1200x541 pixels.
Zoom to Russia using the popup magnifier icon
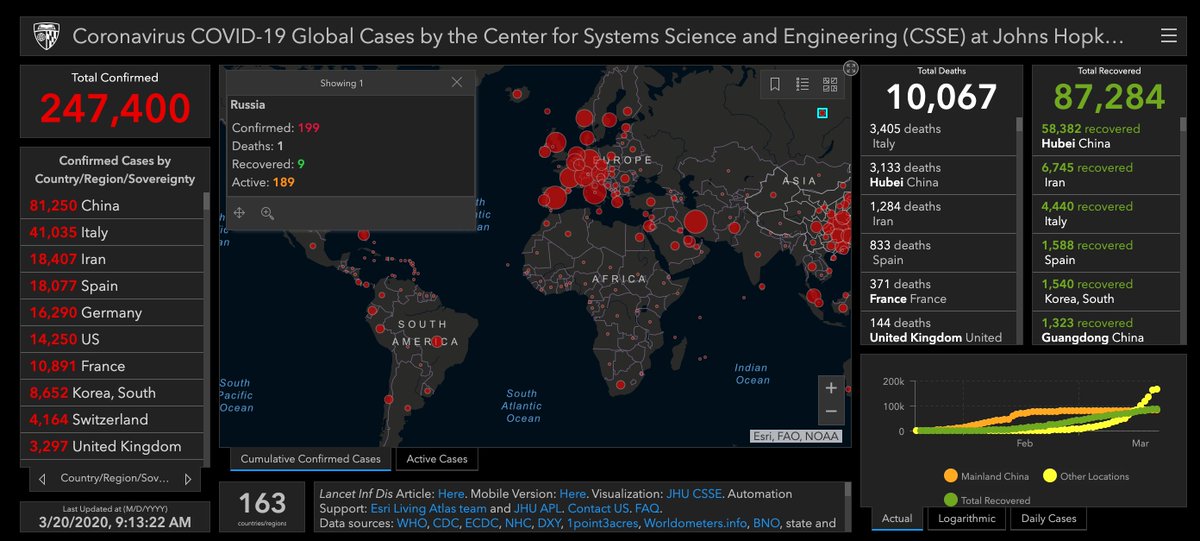267,213
